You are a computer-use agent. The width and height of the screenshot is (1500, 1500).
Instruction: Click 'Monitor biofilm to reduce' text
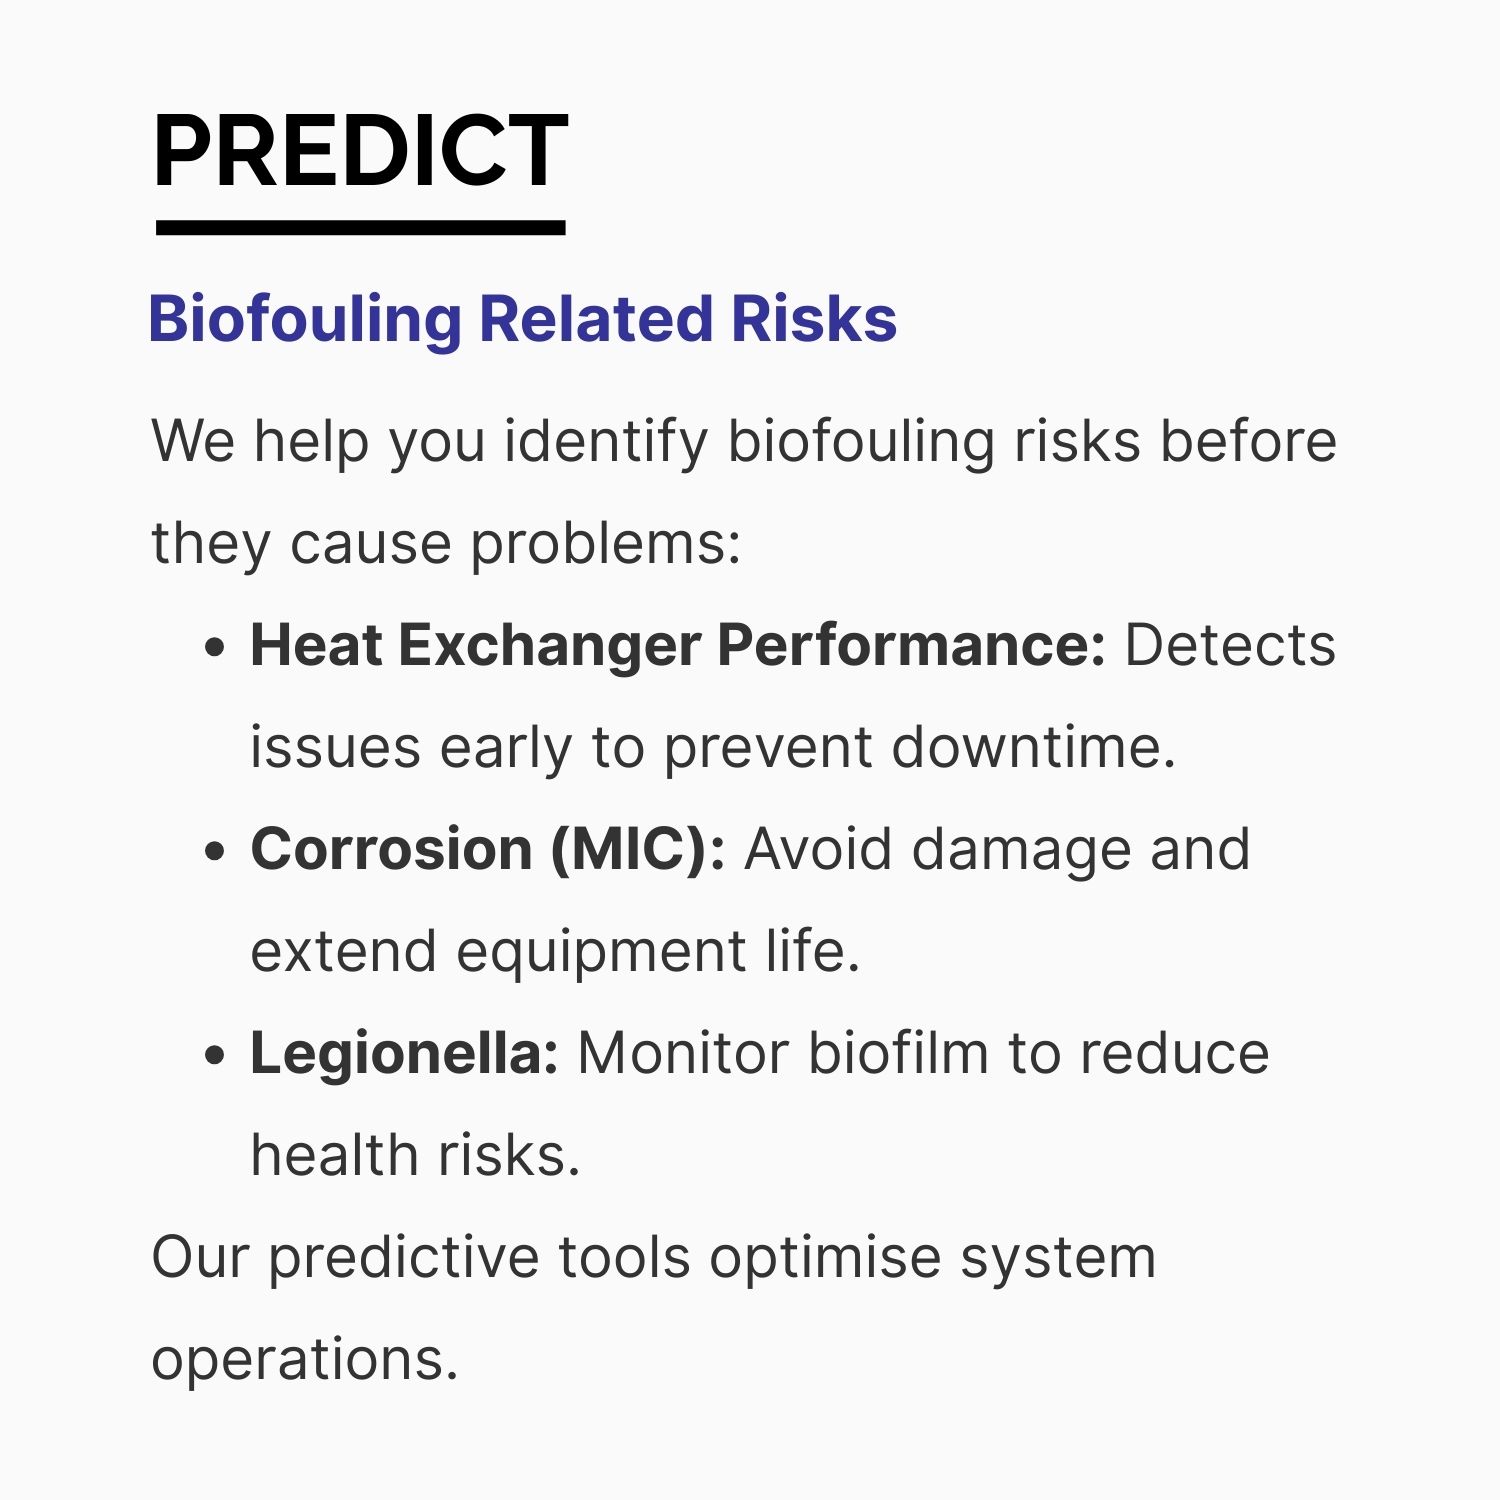click(x=923, y=1053)
